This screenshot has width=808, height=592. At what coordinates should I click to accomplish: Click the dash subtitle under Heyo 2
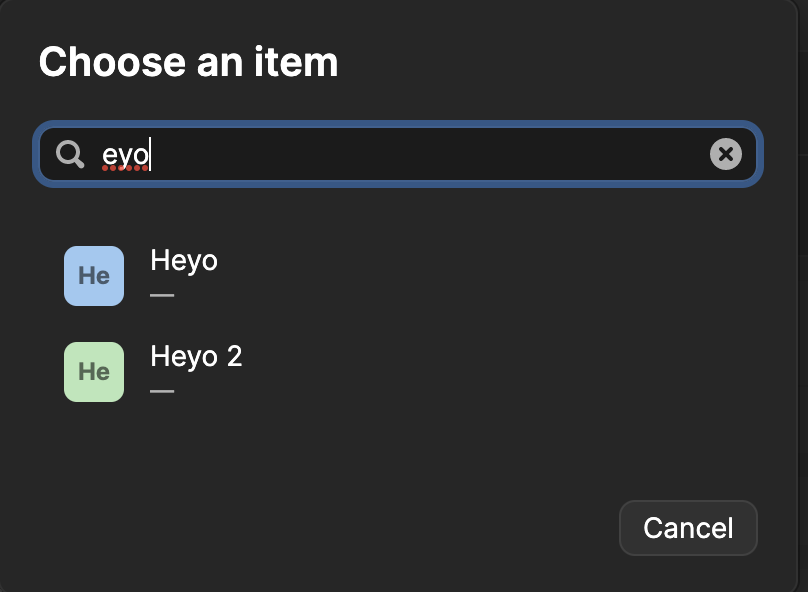pyautogui.click(x=162, y=391)
